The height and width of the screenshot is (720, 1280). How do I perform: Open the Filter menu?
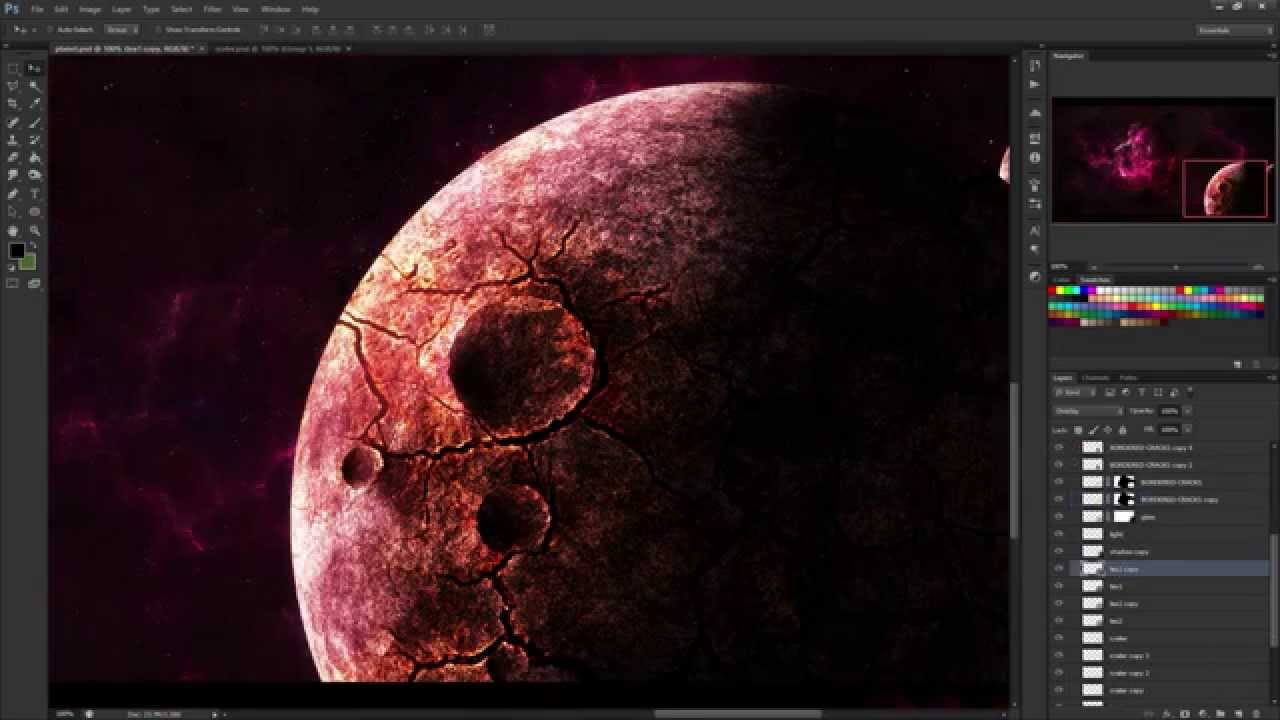click(x=212, y=9)
